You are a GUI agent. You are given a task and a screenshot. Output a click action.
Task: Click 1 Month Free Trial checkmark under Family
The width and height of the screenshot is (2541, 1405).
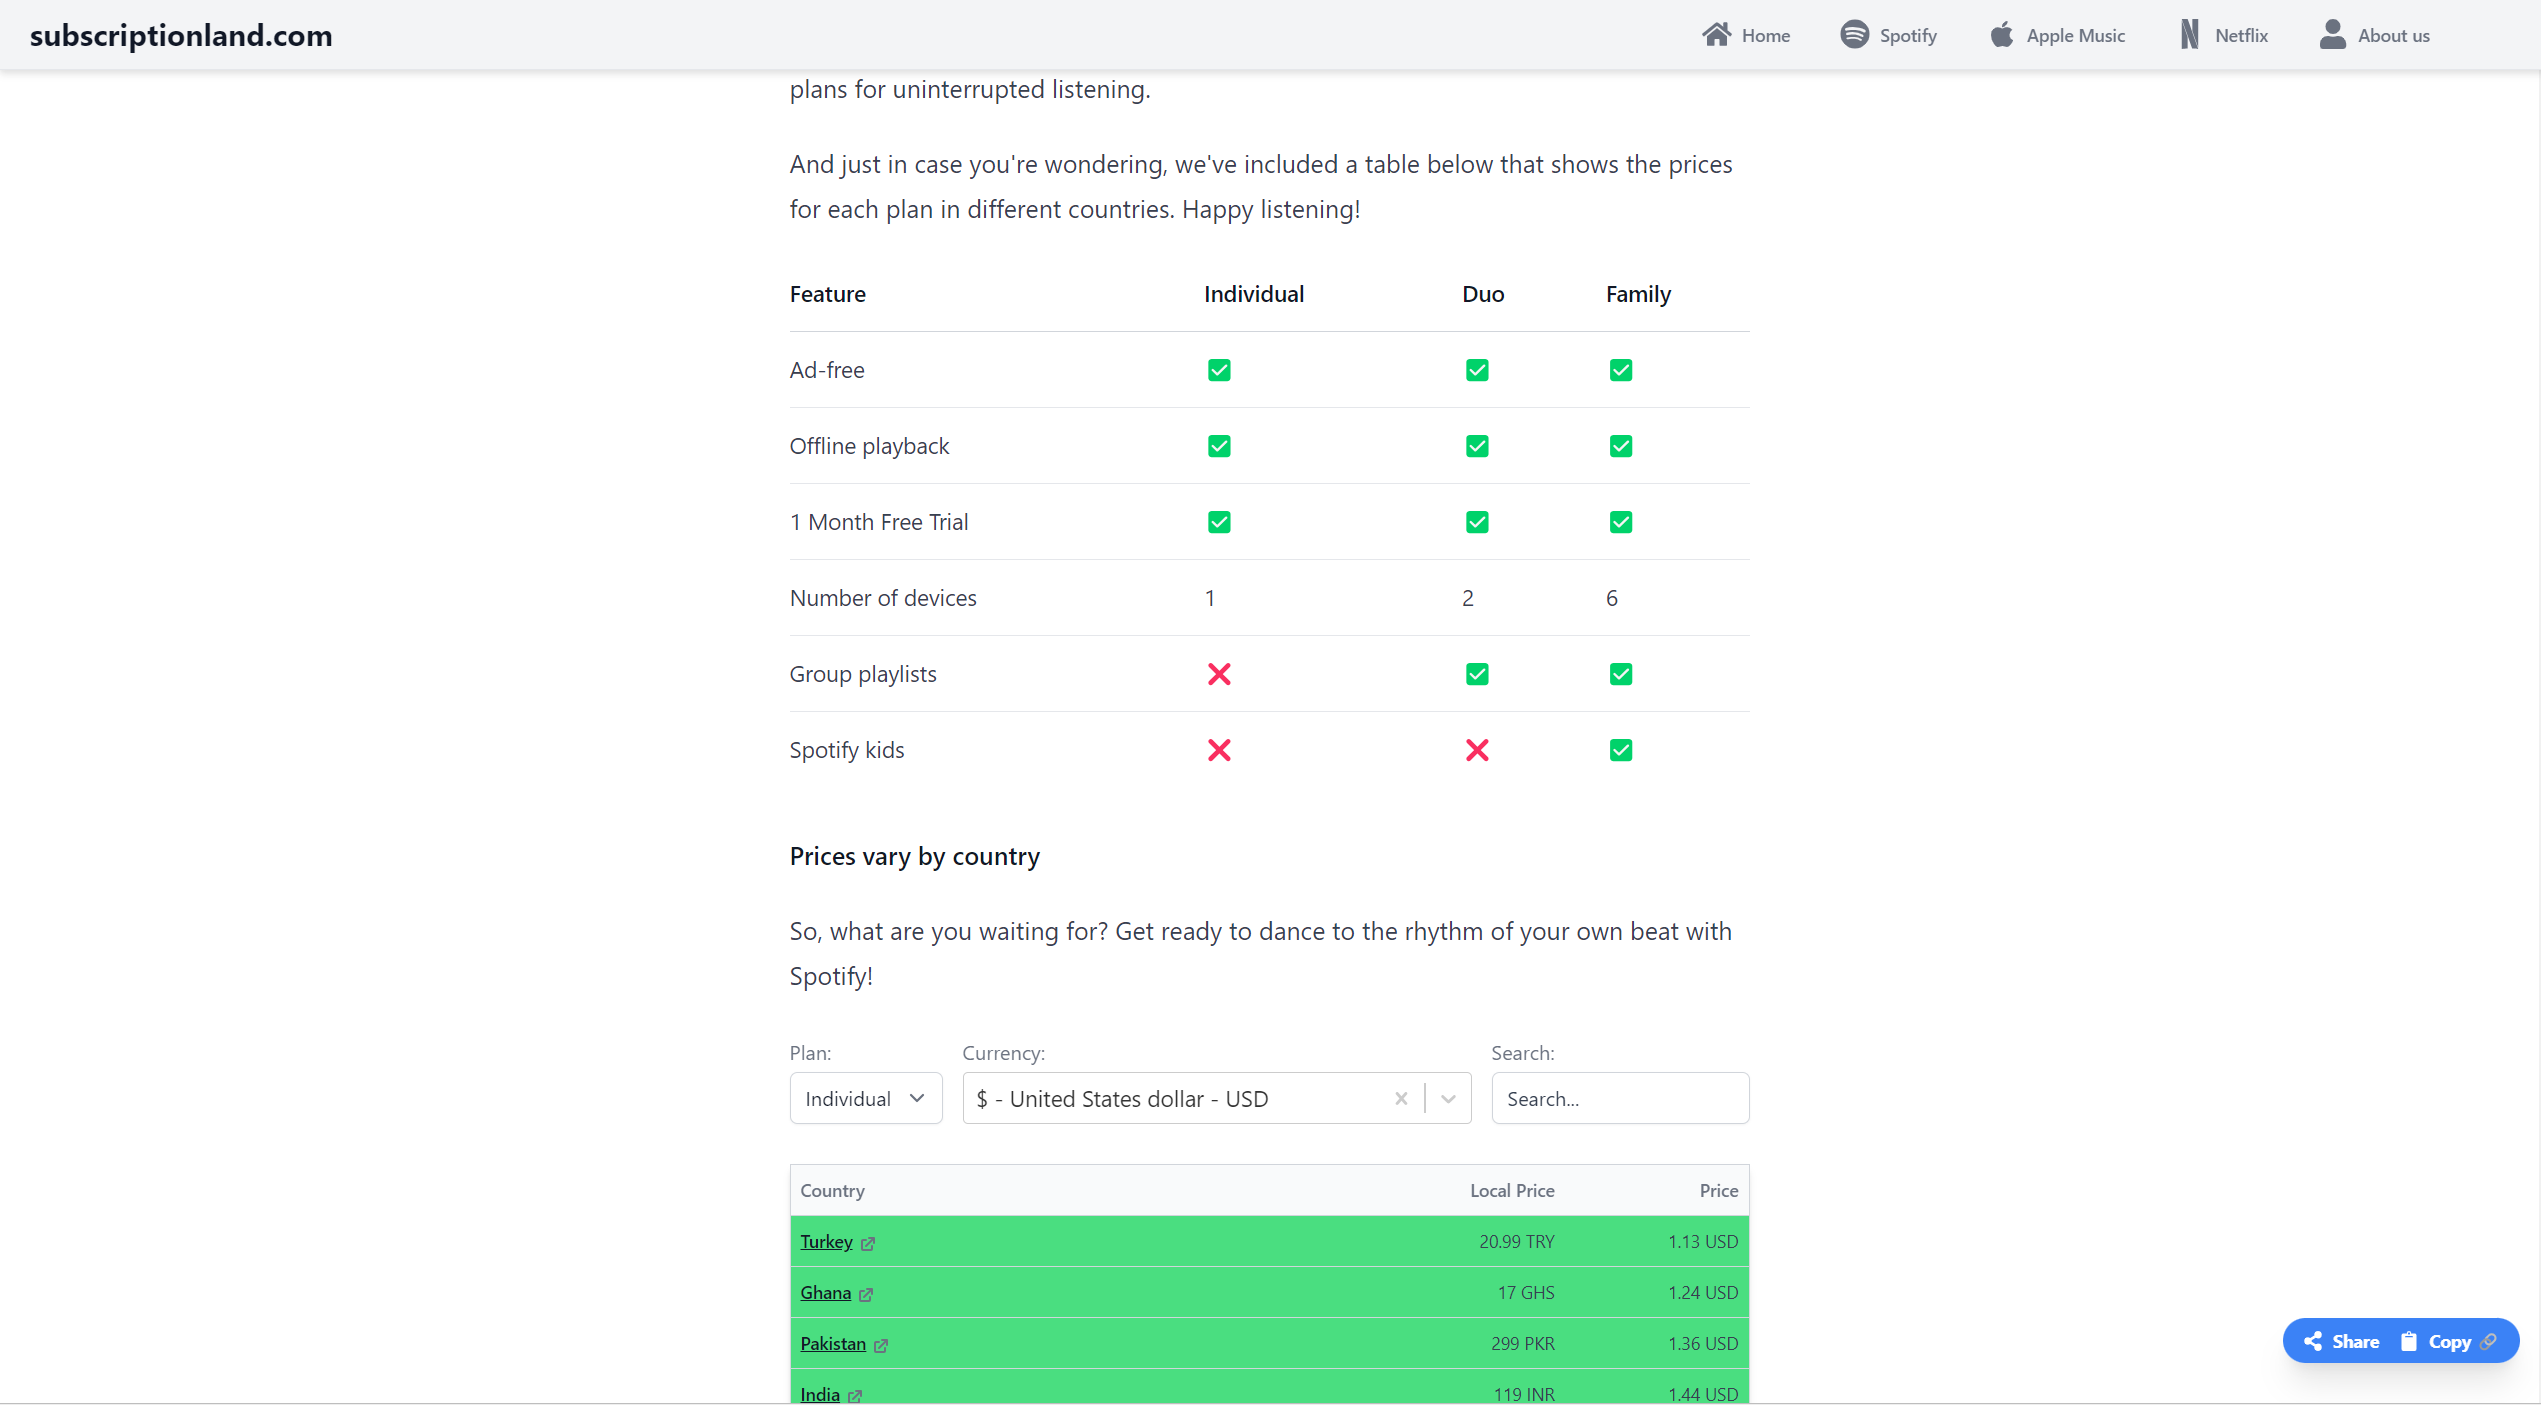1621,522
